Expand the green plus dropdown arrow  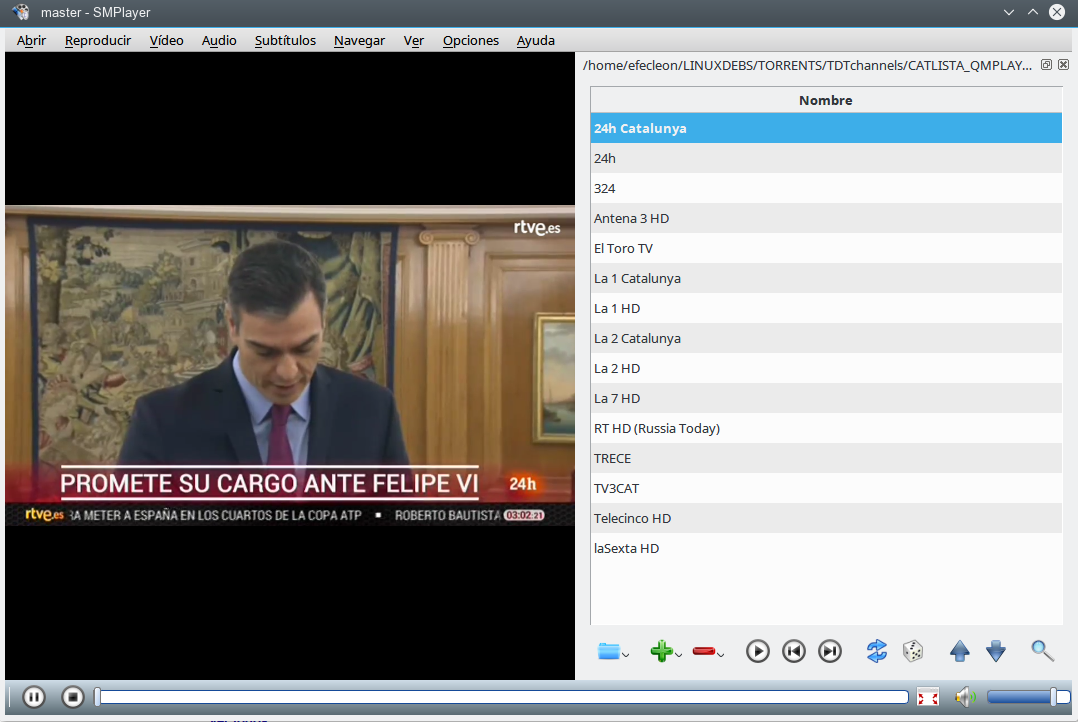679,655
